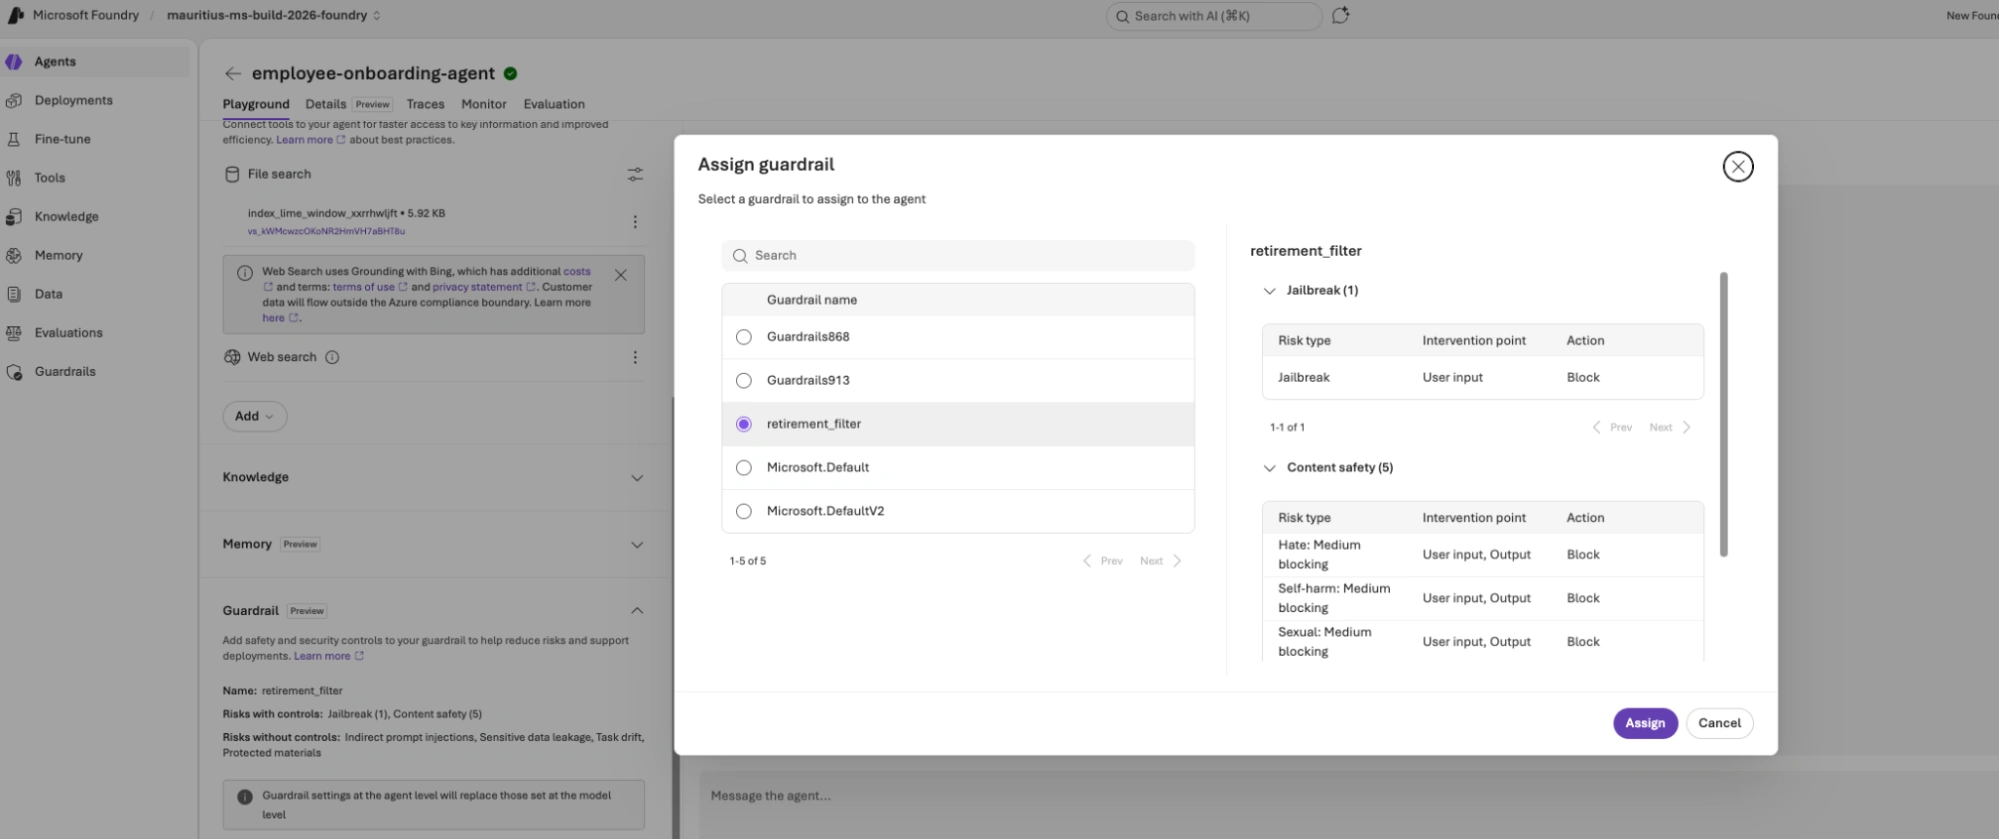
Task: Expand the Knowledge section chevron
Action: [x=637, y=478]
